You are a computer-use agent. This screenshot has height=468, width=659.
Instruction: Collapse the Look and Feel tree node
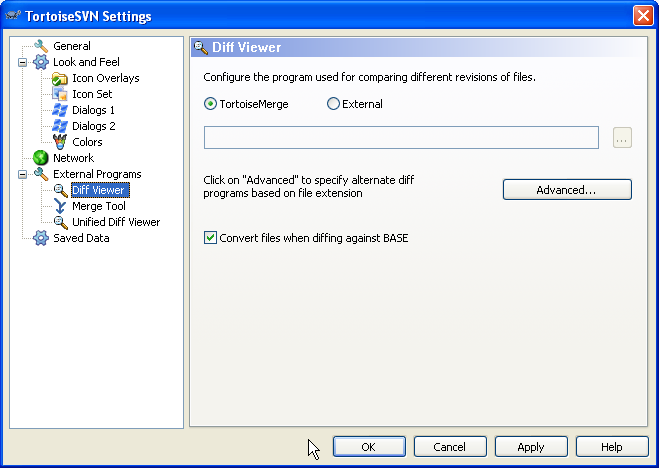pyautogui.click(x=22, y=62)
